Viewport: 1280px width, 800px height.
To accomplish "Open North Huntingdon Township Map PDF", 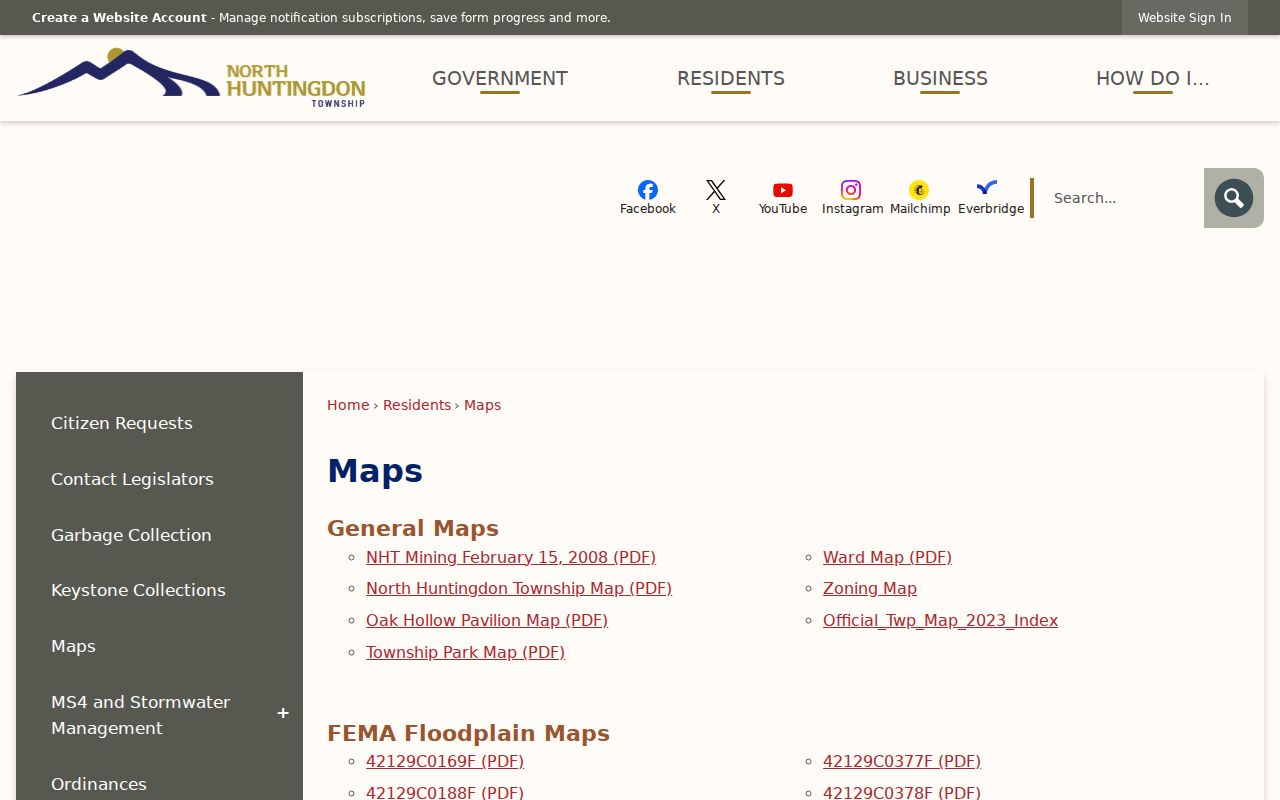I will click(x=519, y=589).
